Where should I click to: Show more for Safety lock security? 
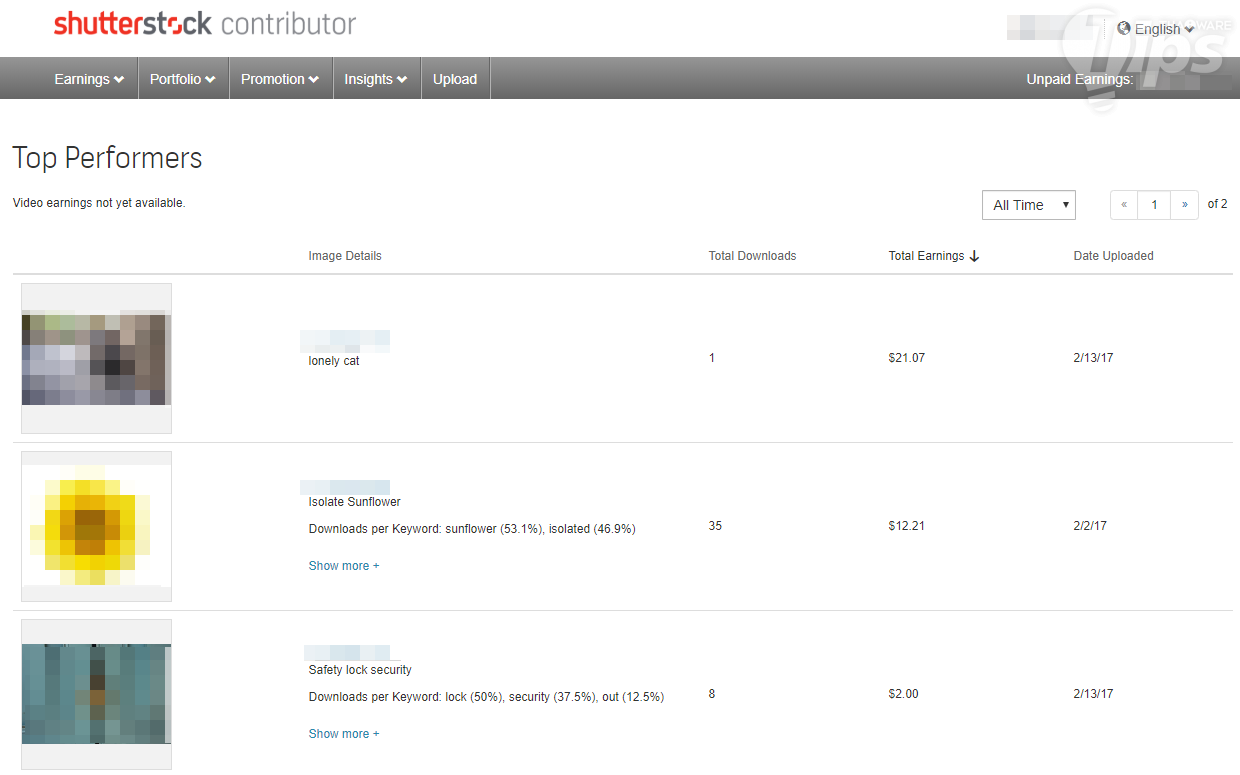coord(344,734)
